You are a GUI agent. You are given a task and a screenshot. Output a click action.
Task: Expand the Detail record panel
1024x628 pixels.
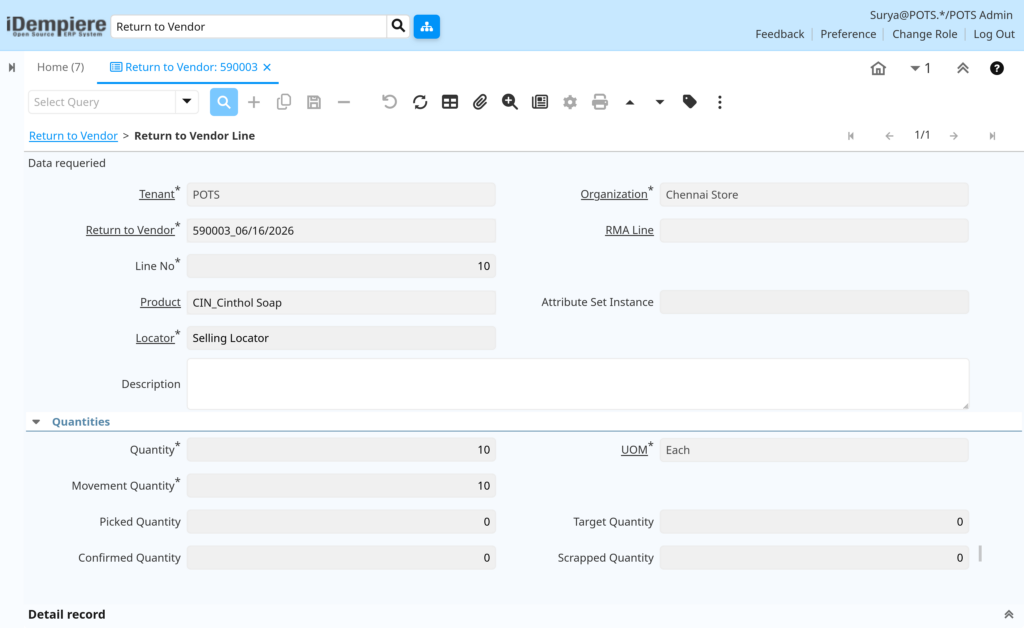(x=1008, y=614)
